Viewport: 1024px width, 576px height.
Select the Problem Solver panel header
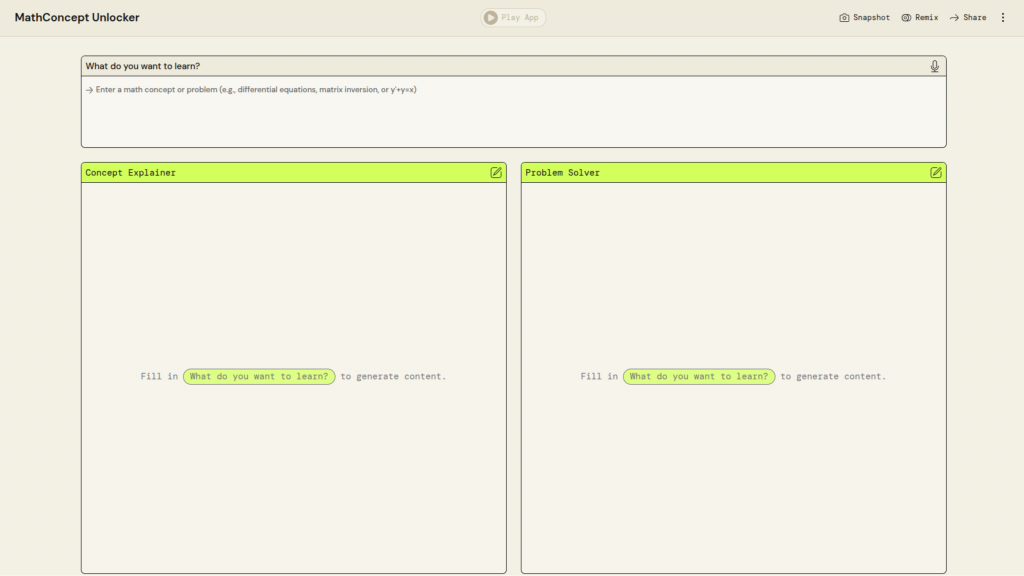[563, 173]
